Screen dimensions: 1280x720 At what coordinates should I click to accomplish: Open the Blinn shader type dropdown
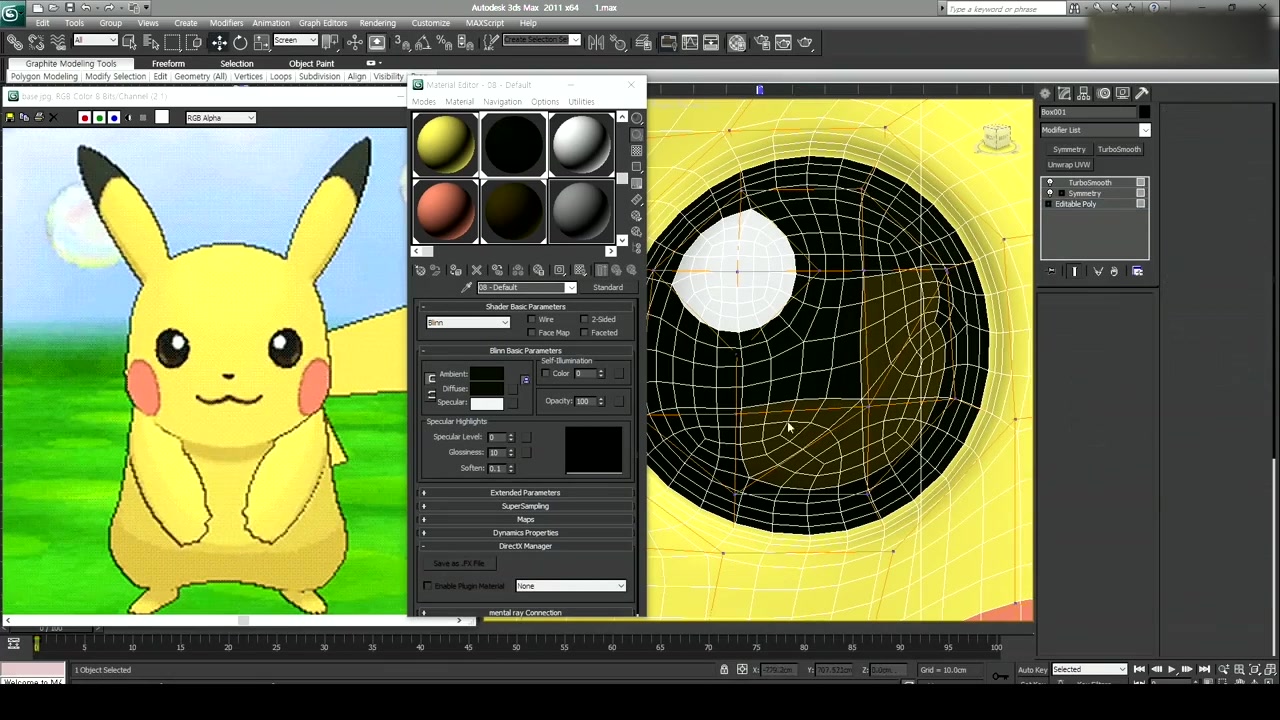[468, 323]
